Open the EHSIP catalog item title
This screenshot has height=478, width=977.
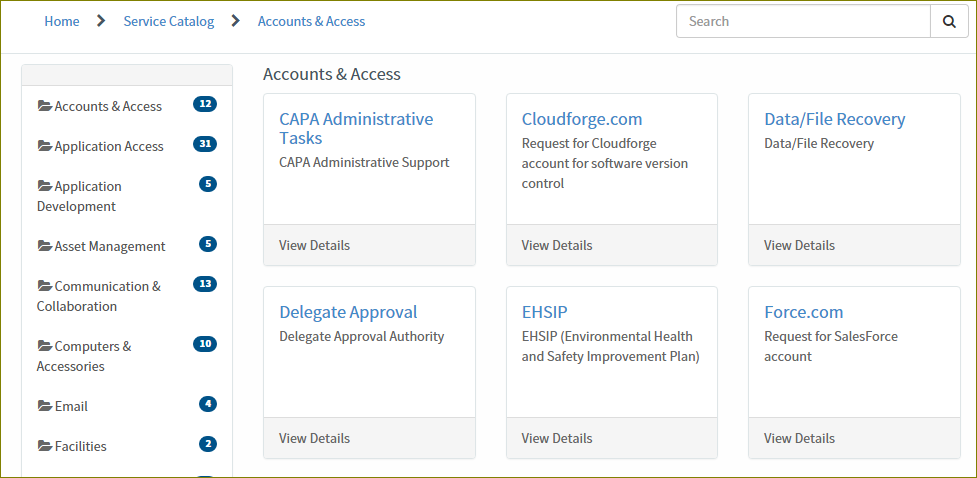[x=544, y=312]
